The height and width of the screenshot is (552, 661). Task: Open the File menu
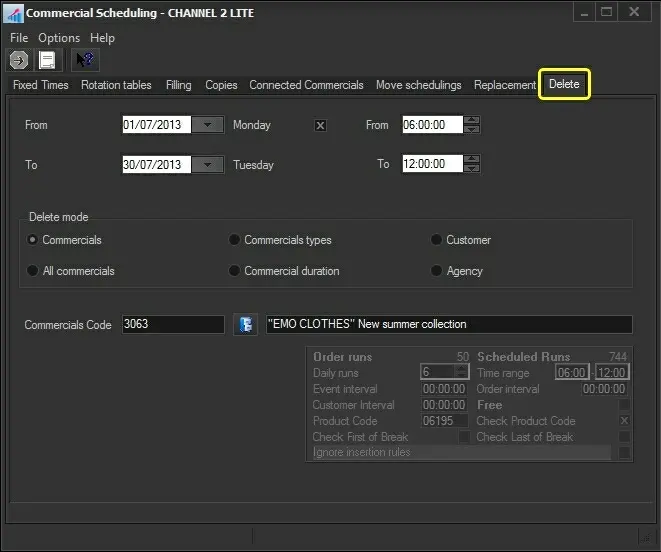(x=19, y=38)
